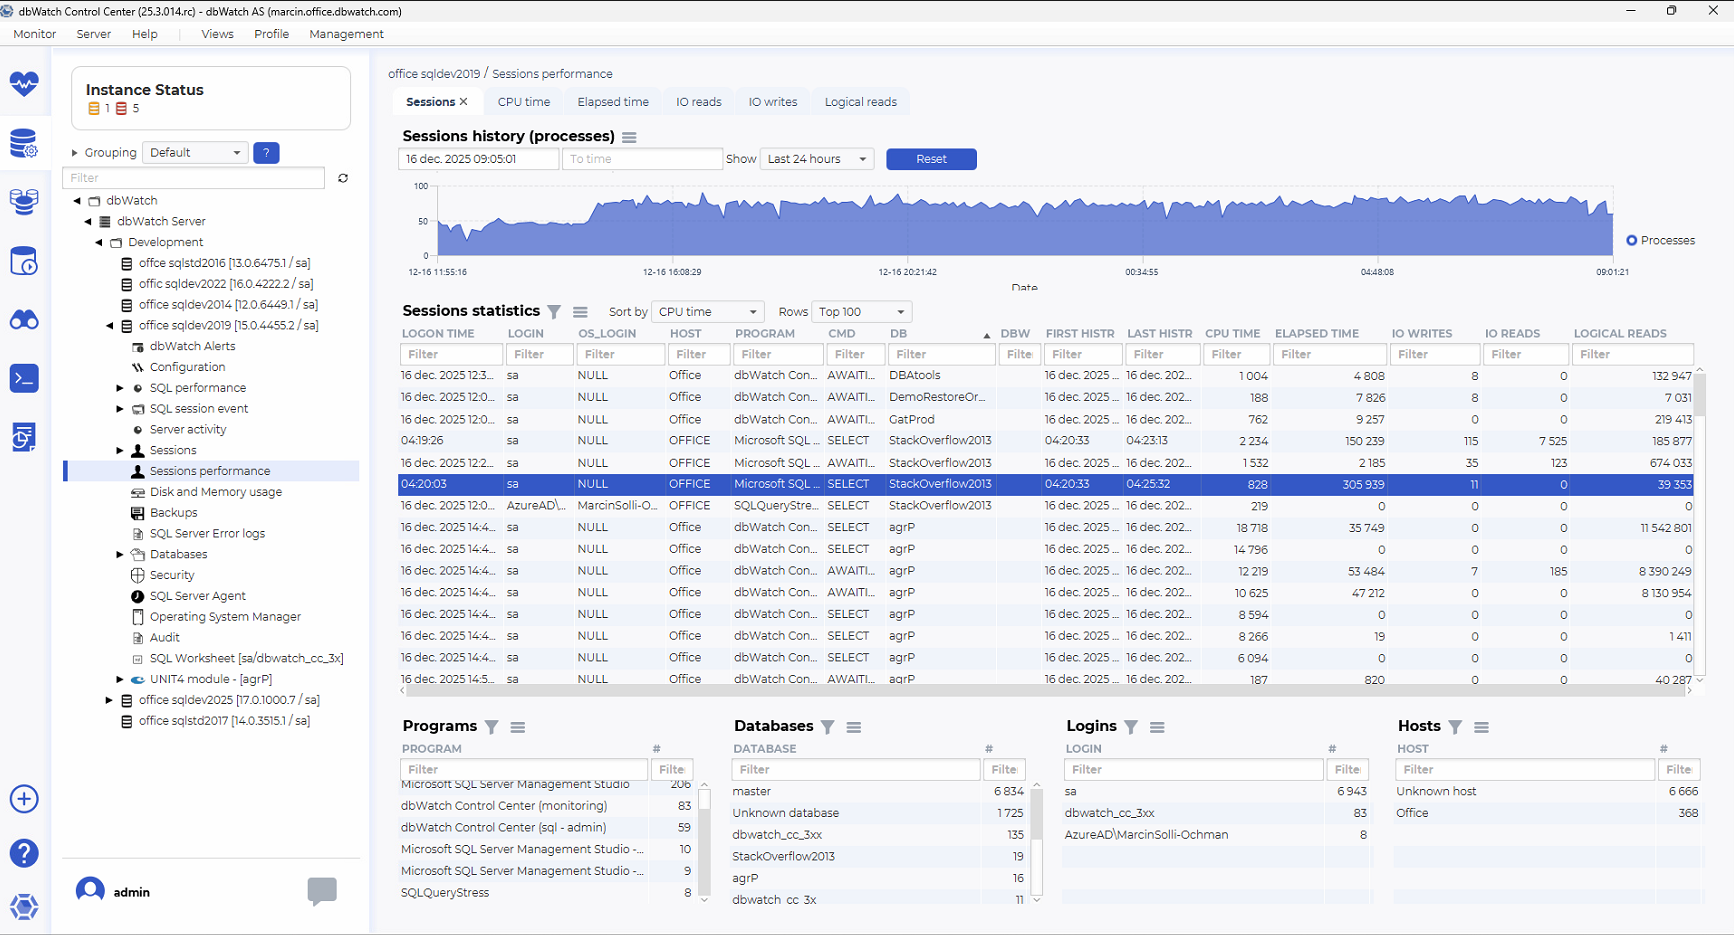Open the SQL terminal console icon
This screenshot has width=1734, height=935.
pos(24,378)
